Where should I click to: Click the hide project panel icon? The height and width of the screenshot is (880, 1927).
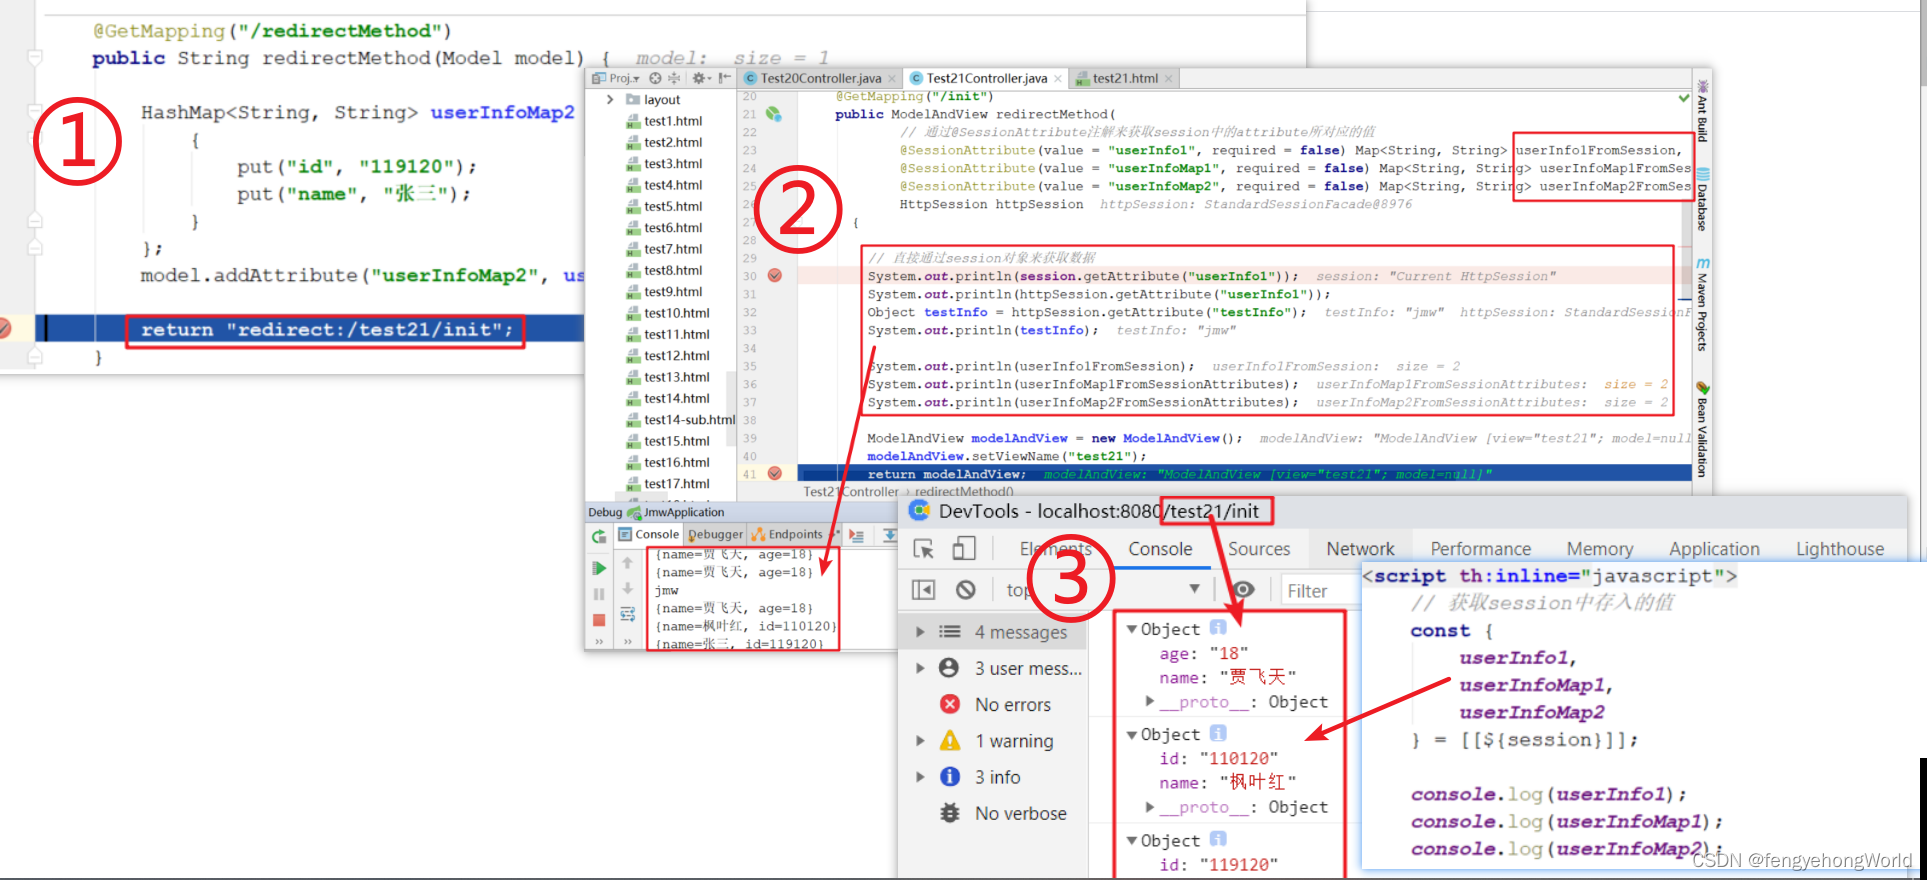click(725, 78)
